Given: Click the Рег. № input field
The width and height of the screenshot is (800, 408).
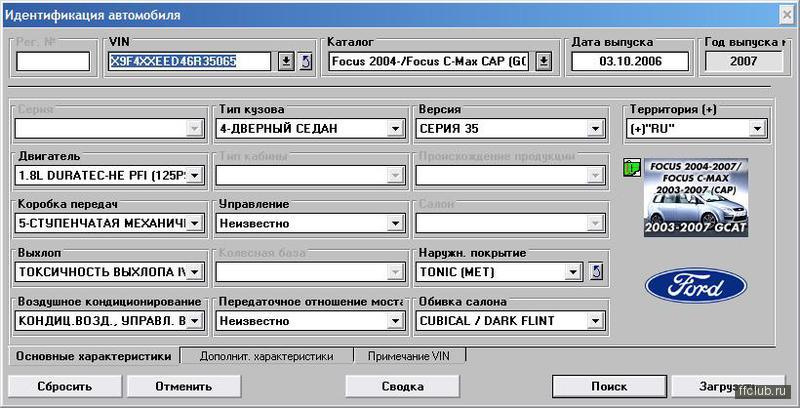Looking at the screenshot, I should pyautogui.click(x=53, y=62).
